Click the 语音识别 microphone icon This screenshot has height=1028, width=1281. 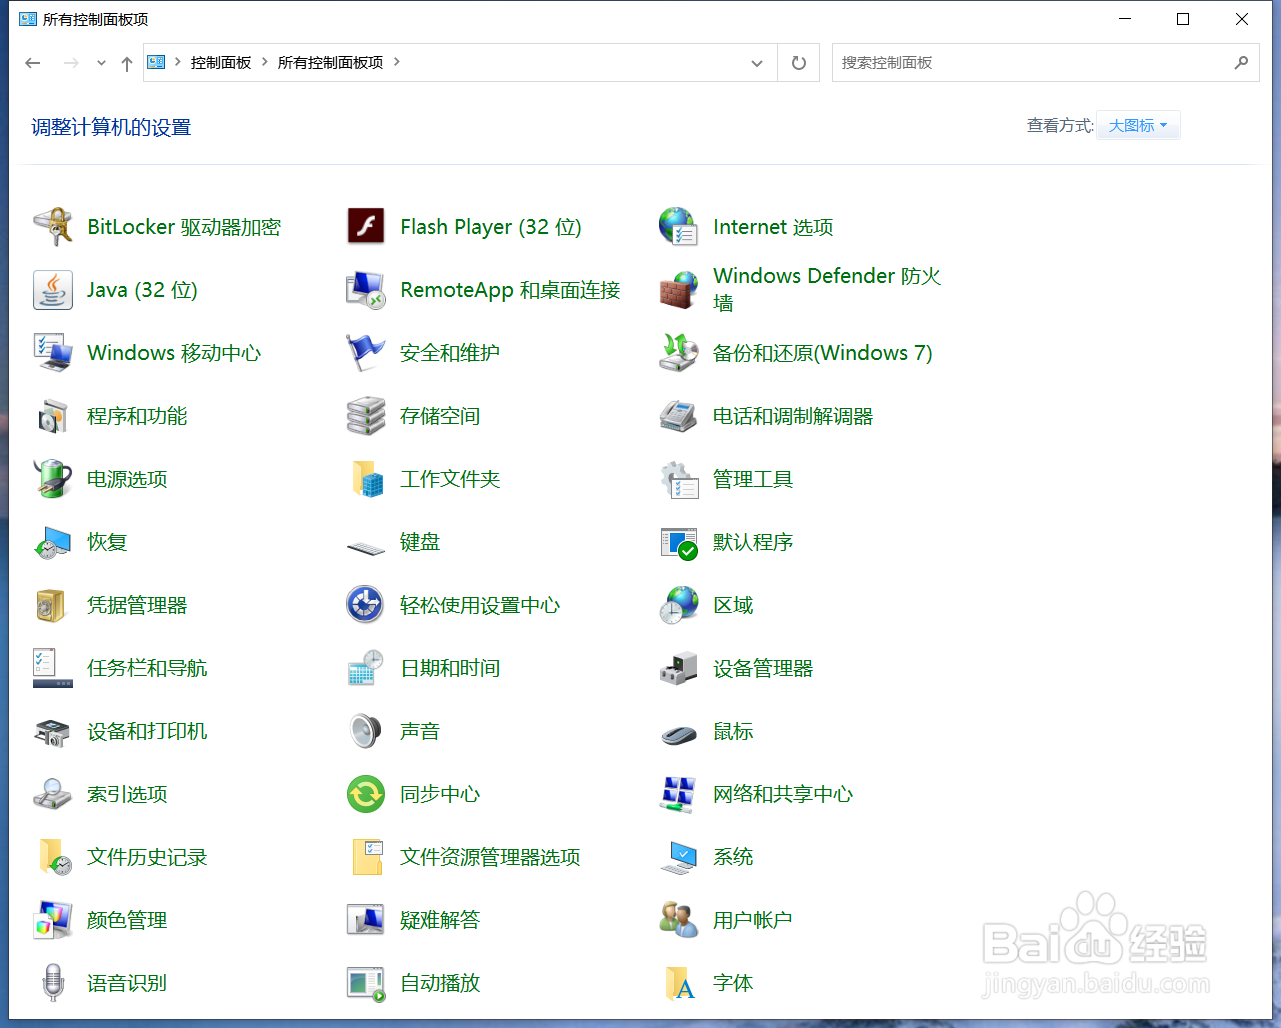(x=53, y=983)
